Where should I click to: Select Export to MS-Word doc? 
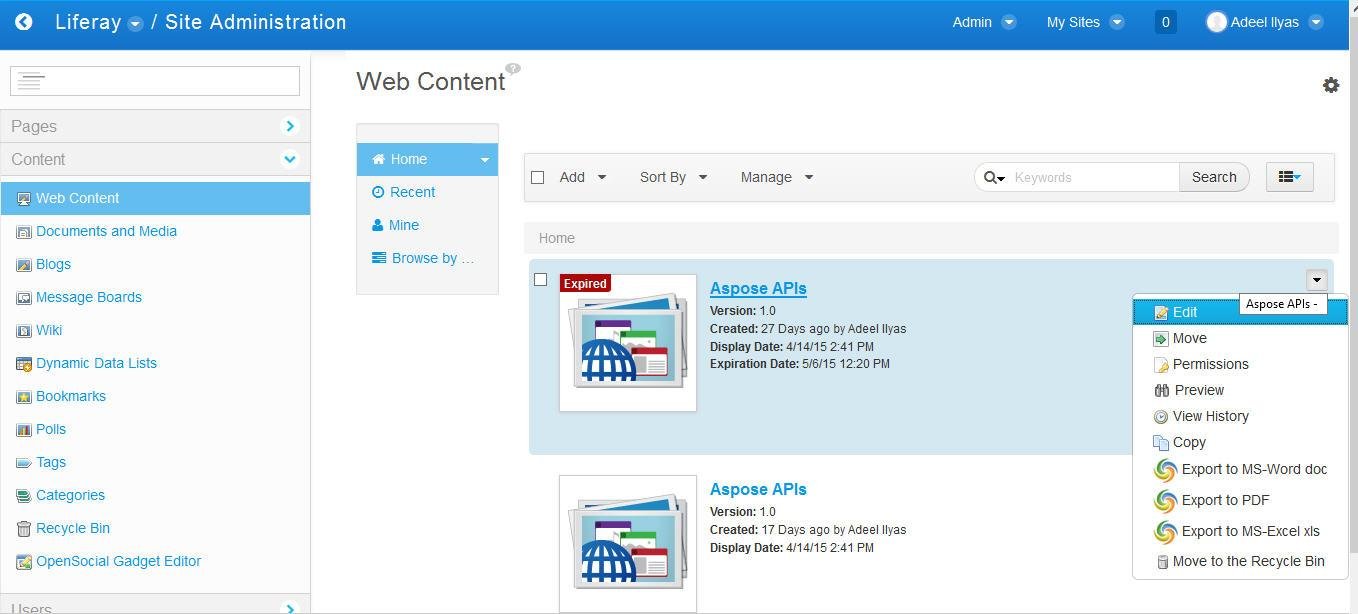[x=1240, y=469]
